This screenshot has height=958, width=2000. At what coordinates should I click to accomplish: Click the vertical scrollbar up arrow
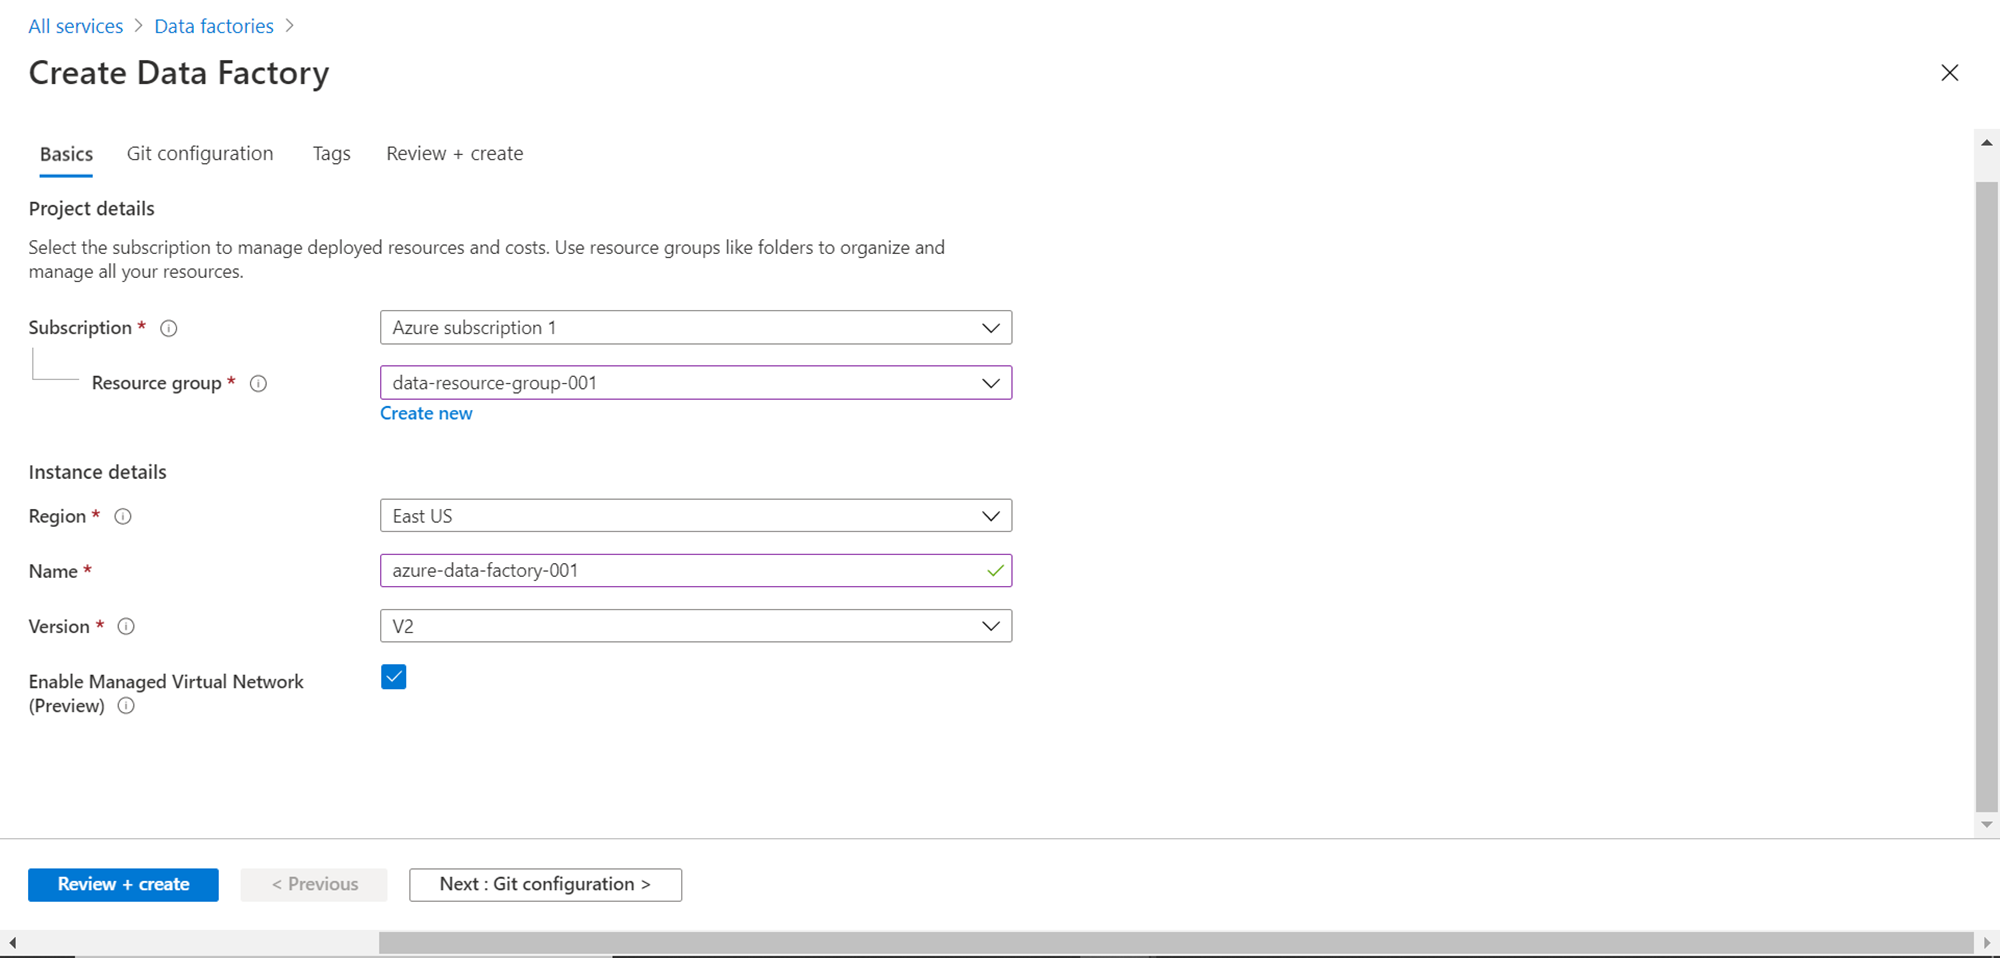1987,143
